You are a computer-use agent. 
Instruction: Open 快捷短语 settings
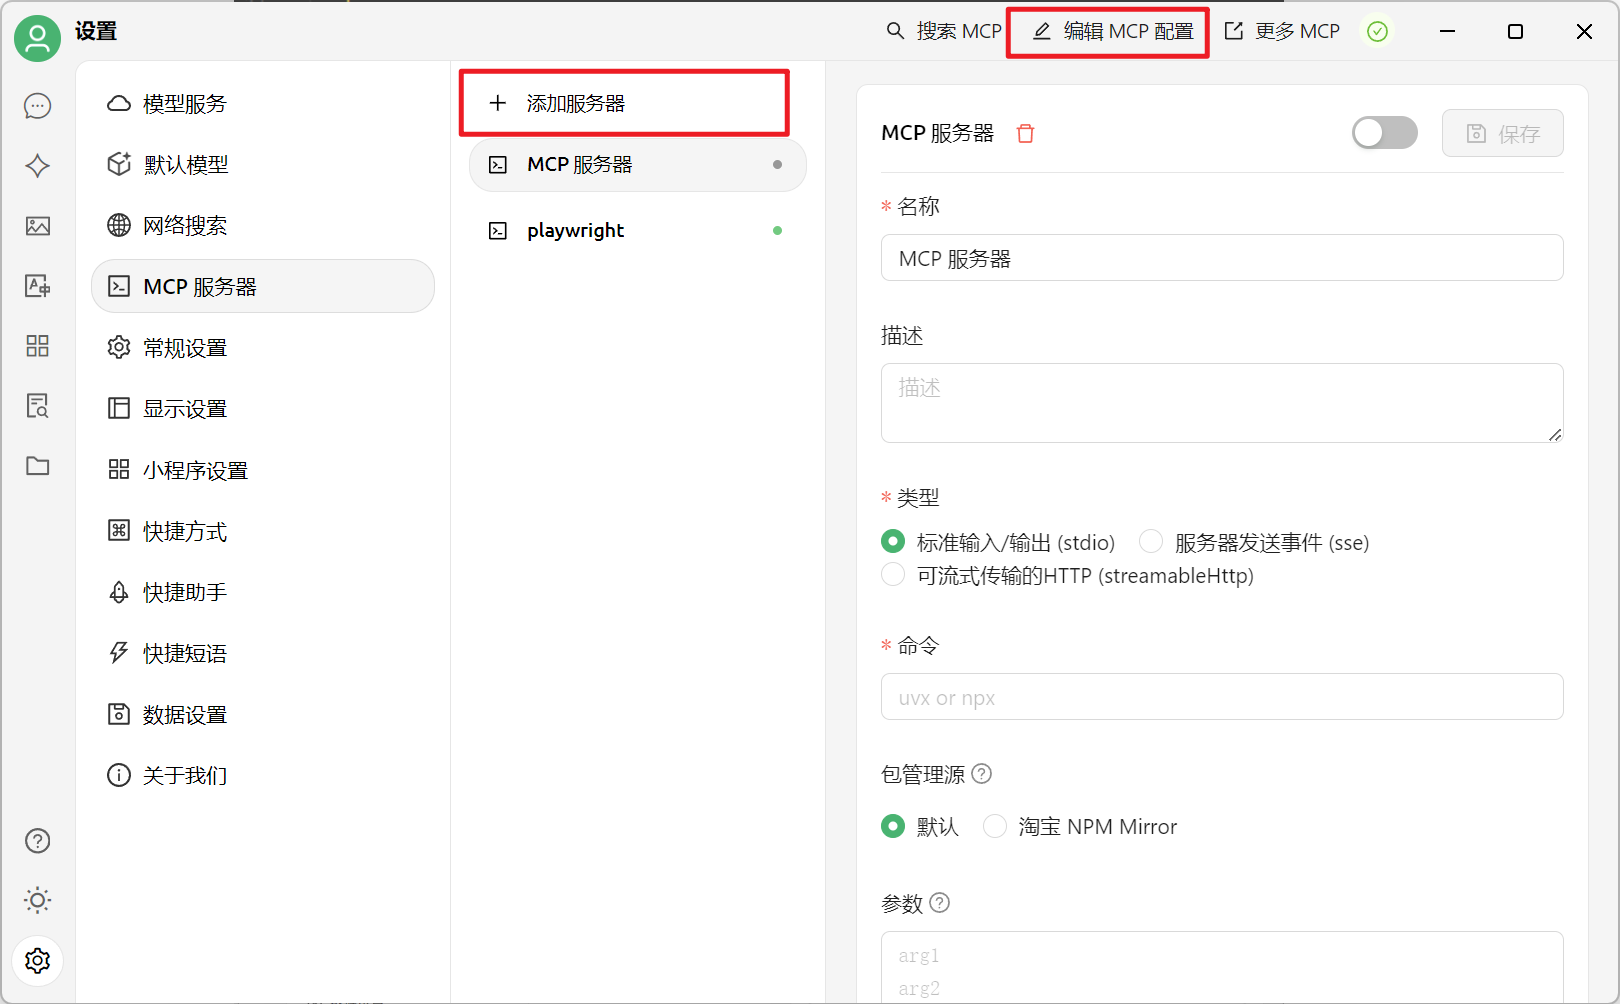pos(263,653)
